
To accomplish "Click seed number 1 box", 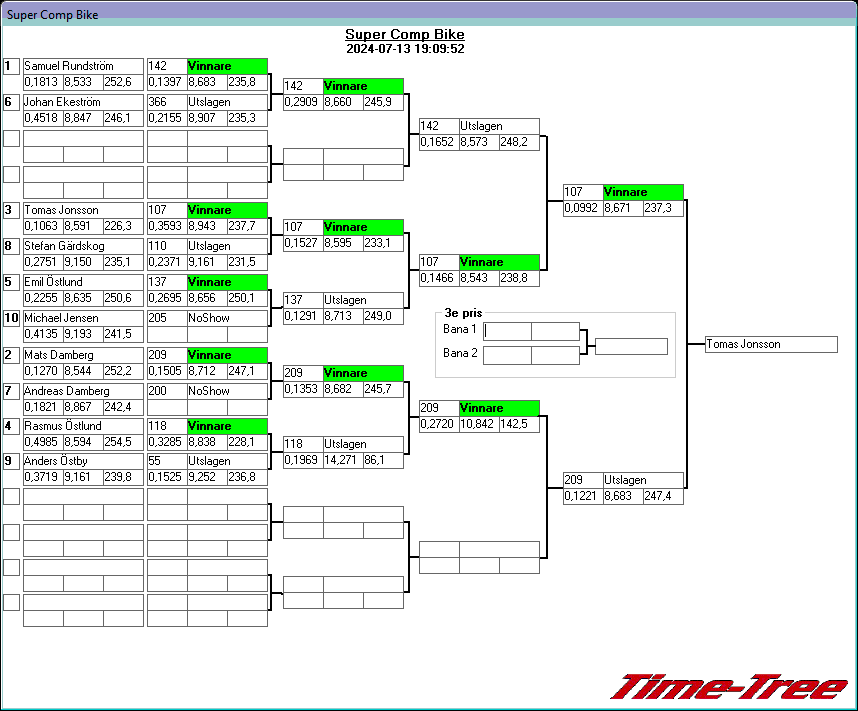I will [11, 67].
